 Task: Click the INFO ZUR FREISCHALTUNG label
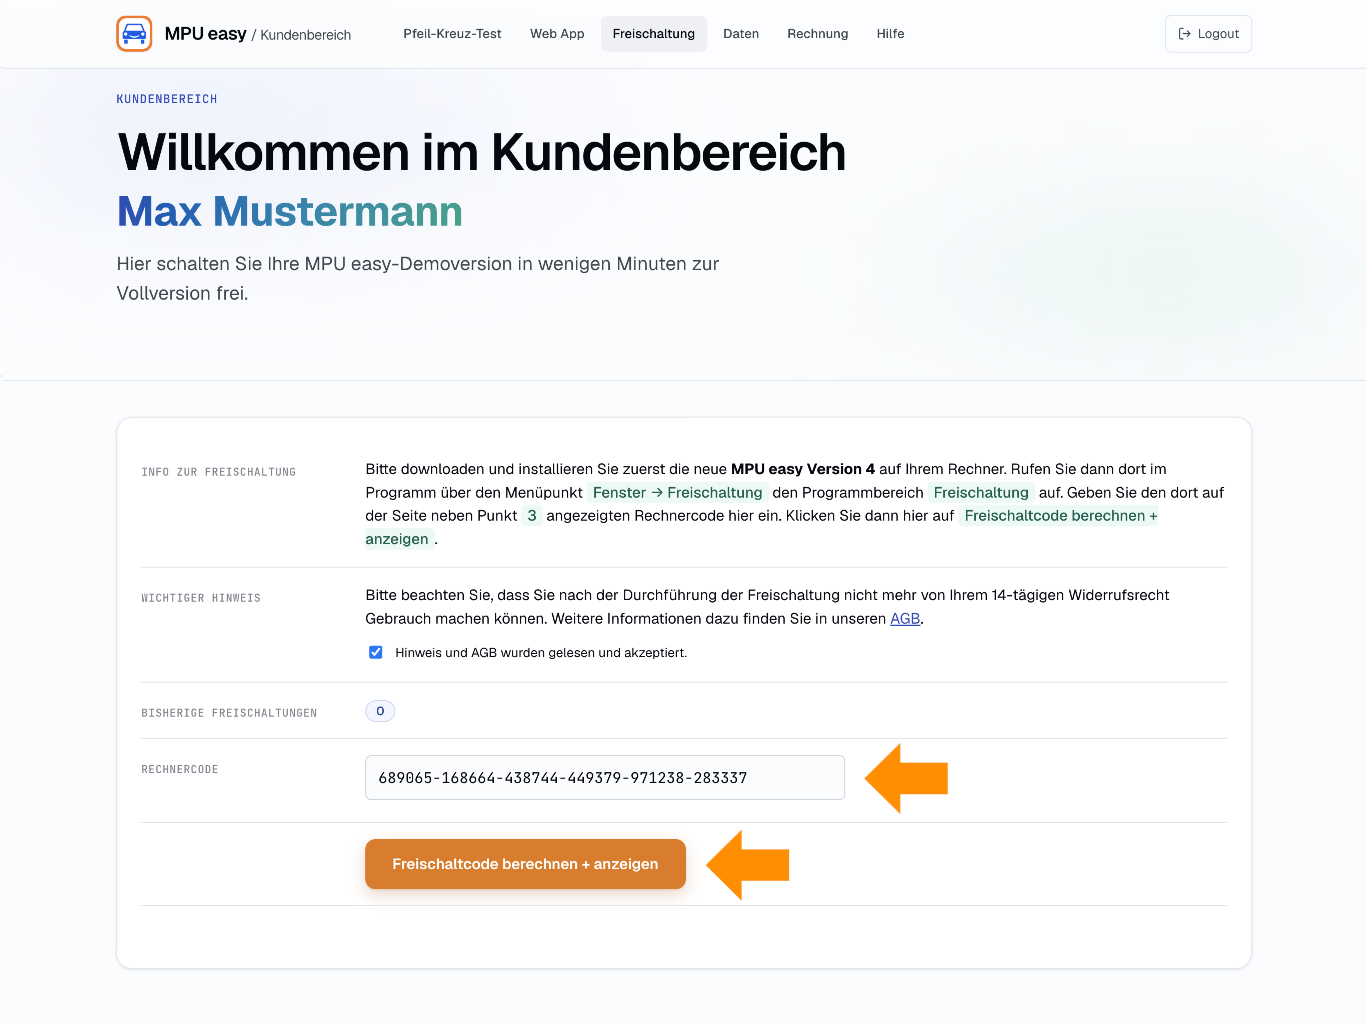(219, 472)
